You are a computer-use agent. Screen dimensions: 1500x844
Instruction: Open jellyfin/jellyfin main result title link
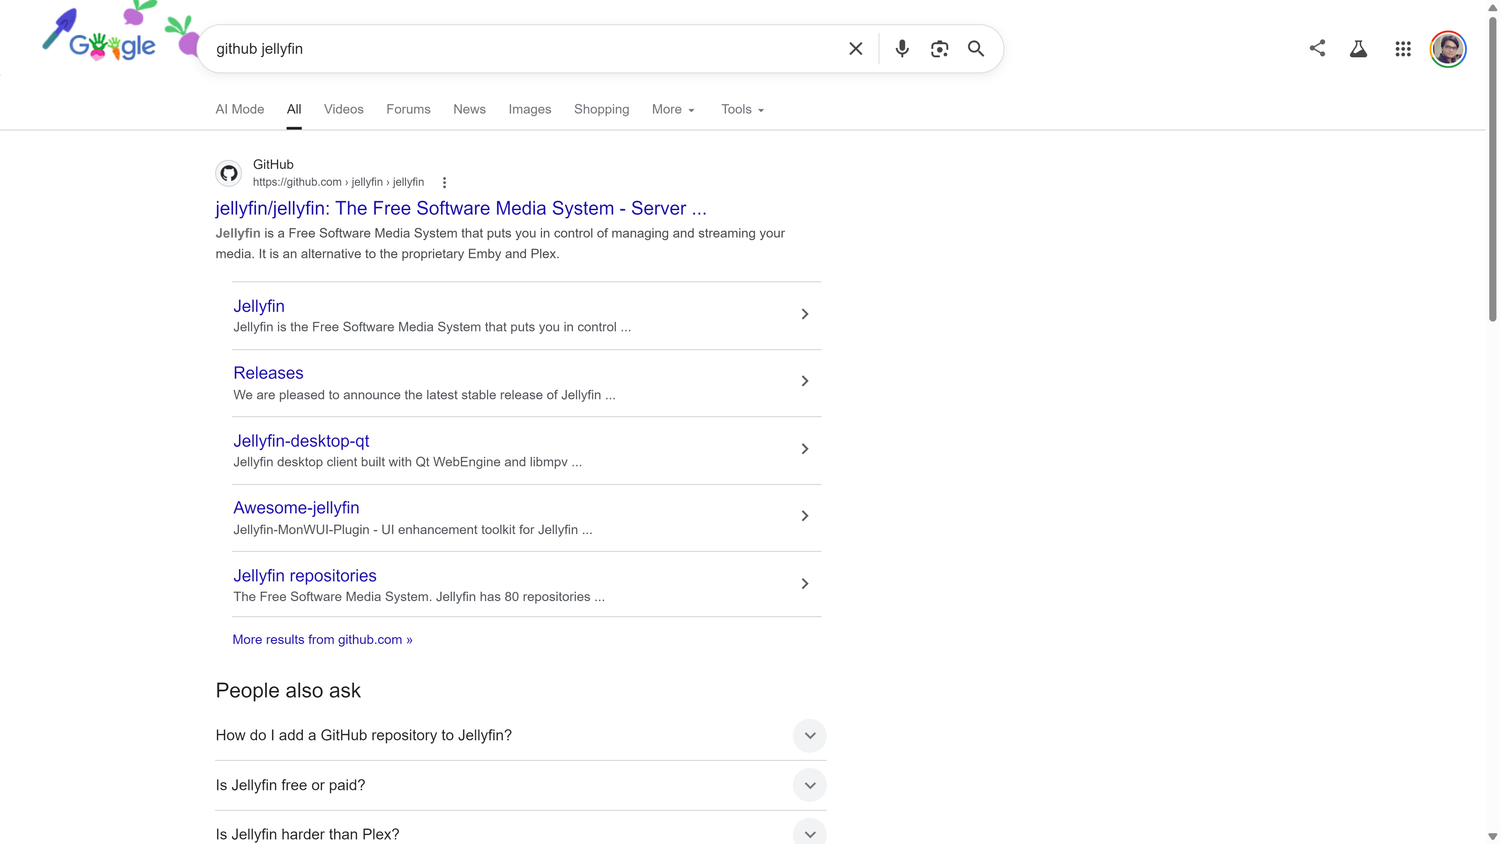[461, 208]
